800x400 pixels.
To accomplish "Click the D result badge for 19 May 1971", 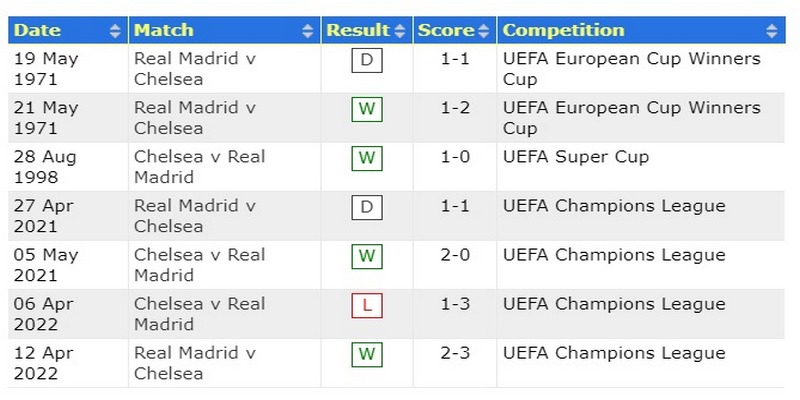I will click(367, 60).
